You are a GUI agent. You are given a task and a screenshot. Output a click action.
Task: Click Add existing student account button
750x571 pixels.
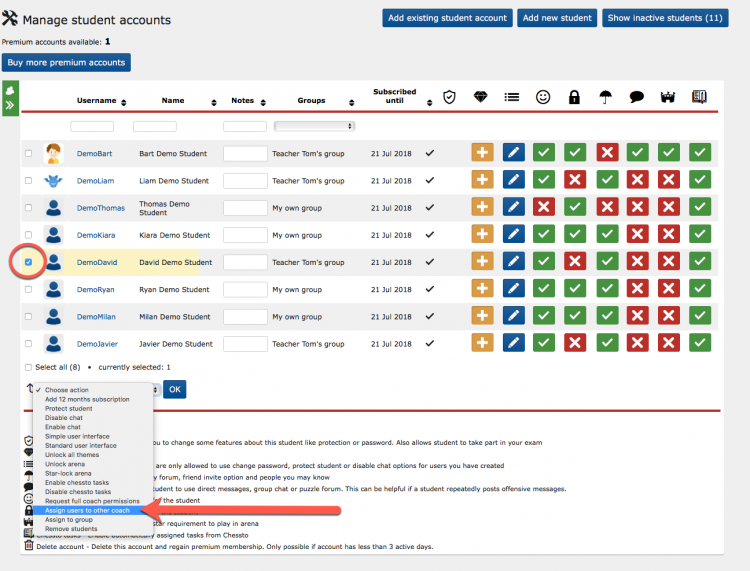[447, 18]
